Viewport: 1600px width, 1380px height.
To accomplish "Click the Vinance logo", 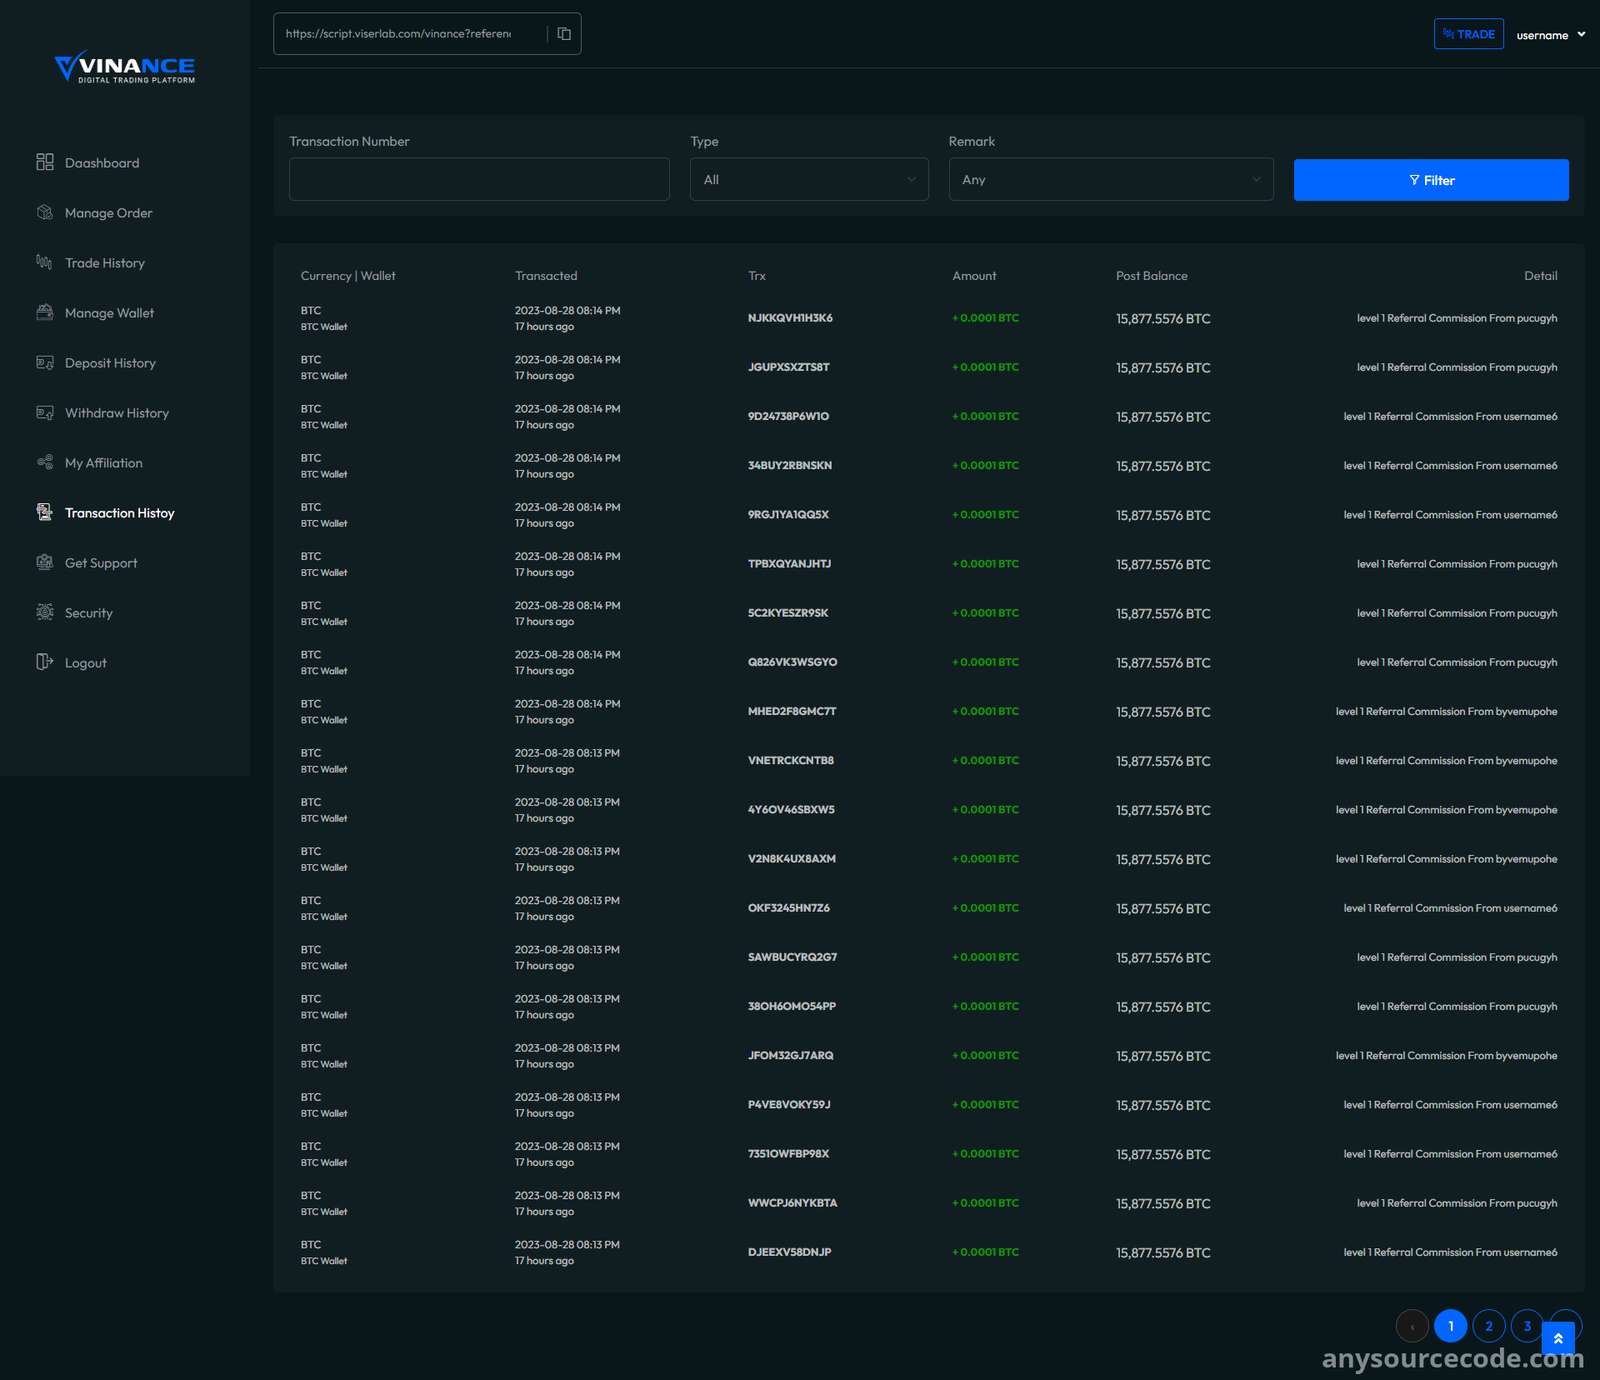I will point(125,67).
